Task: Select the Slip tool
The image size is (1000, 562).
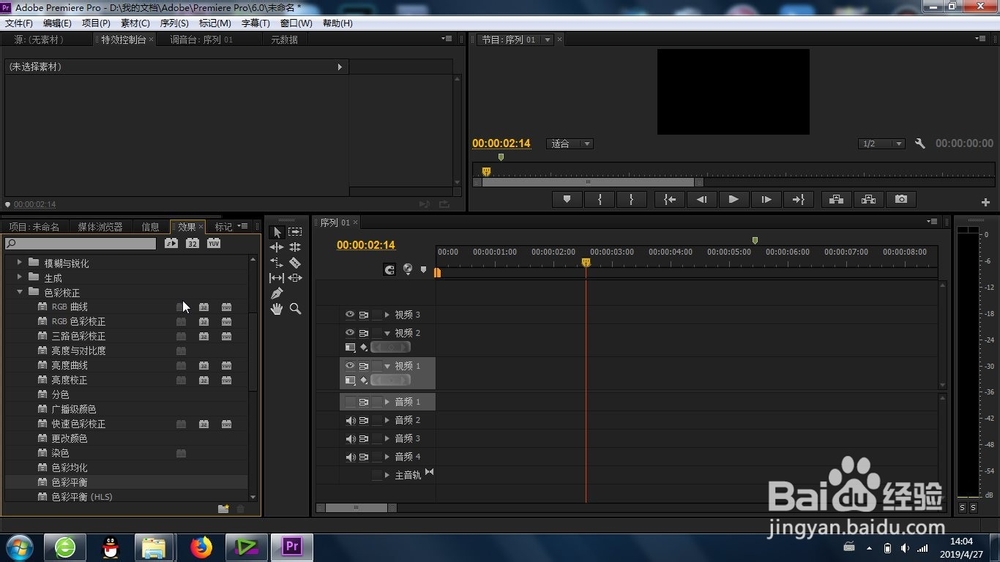Action: 277,277
